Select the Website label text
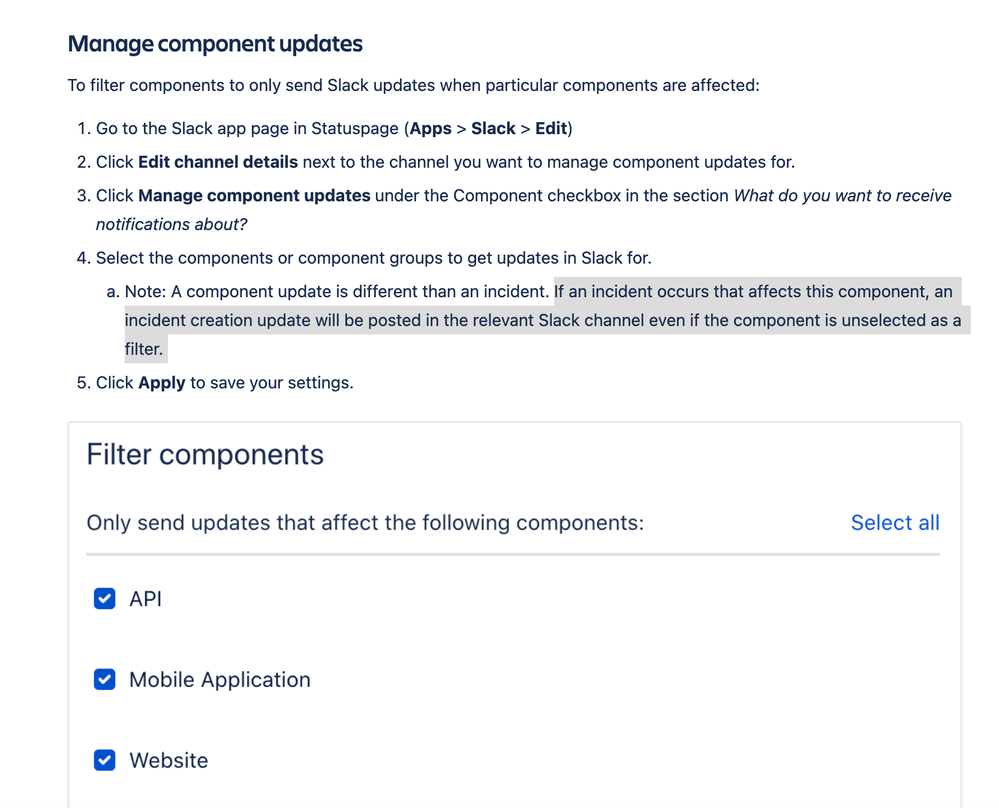The image size is (999, 808). coord(169,760)
